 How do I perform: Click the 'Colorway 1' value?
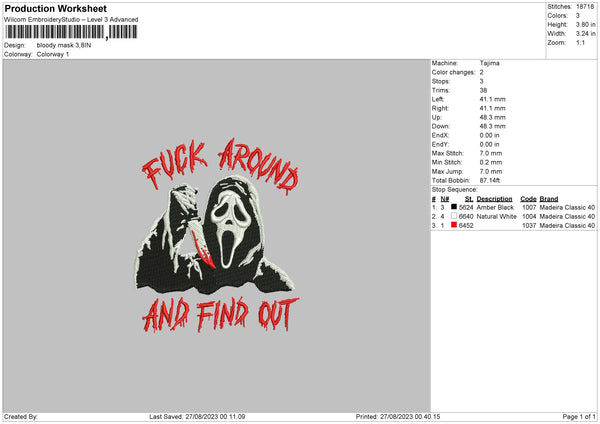tap(53, 54)
